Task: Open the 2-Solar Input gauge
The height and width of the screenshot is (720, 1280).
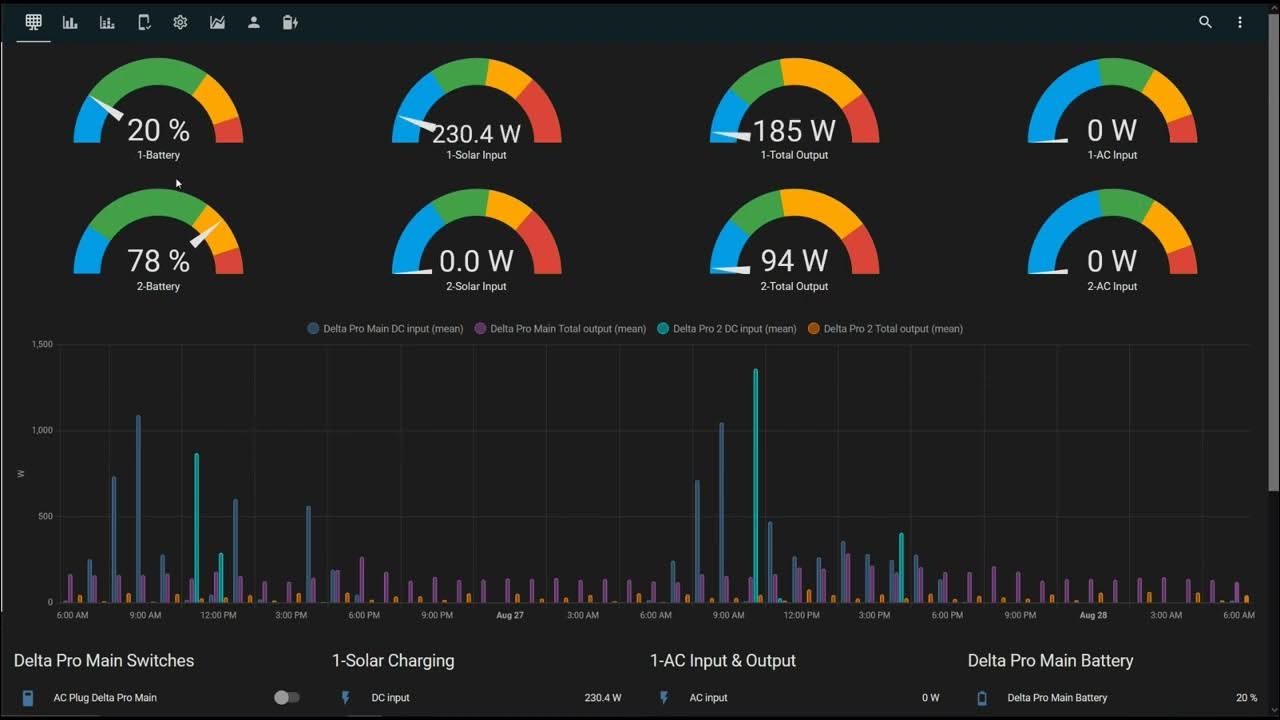Action: [476, 240]
